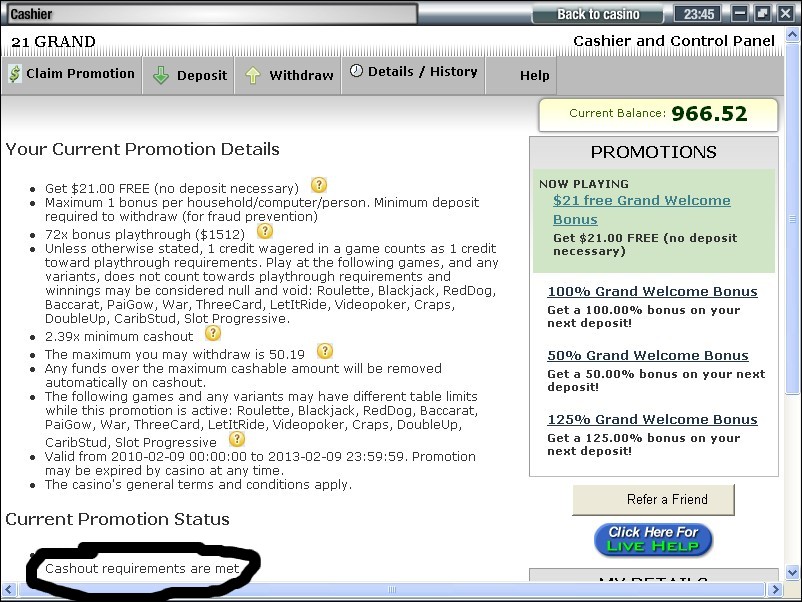The width and height of the screenshot is (802, 602).
Task: Click vertical scrollbar up arrow
Action: pyautogui.click(x=792, y=35)
